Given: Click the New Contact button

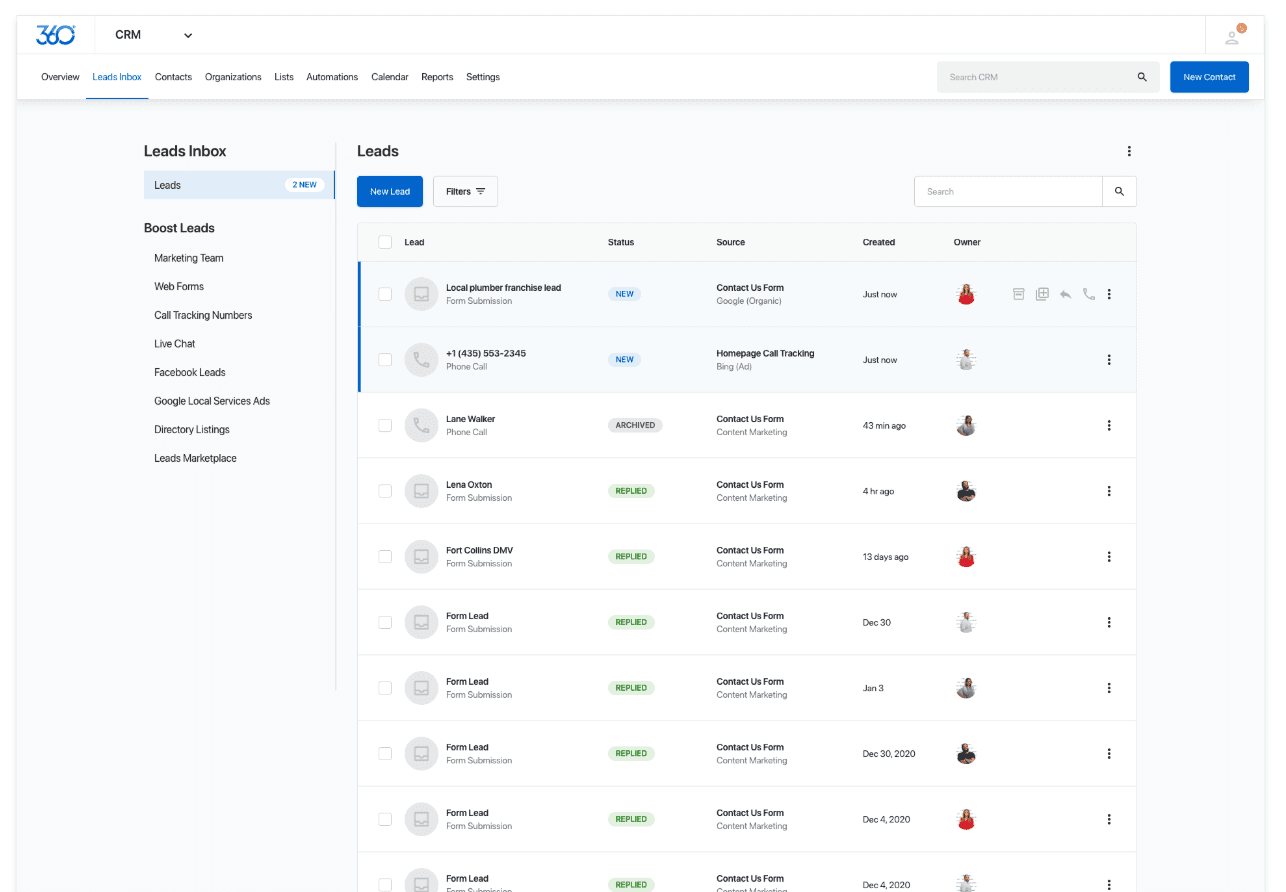Looking at the screenshot, I should [x=1209, y=77].
